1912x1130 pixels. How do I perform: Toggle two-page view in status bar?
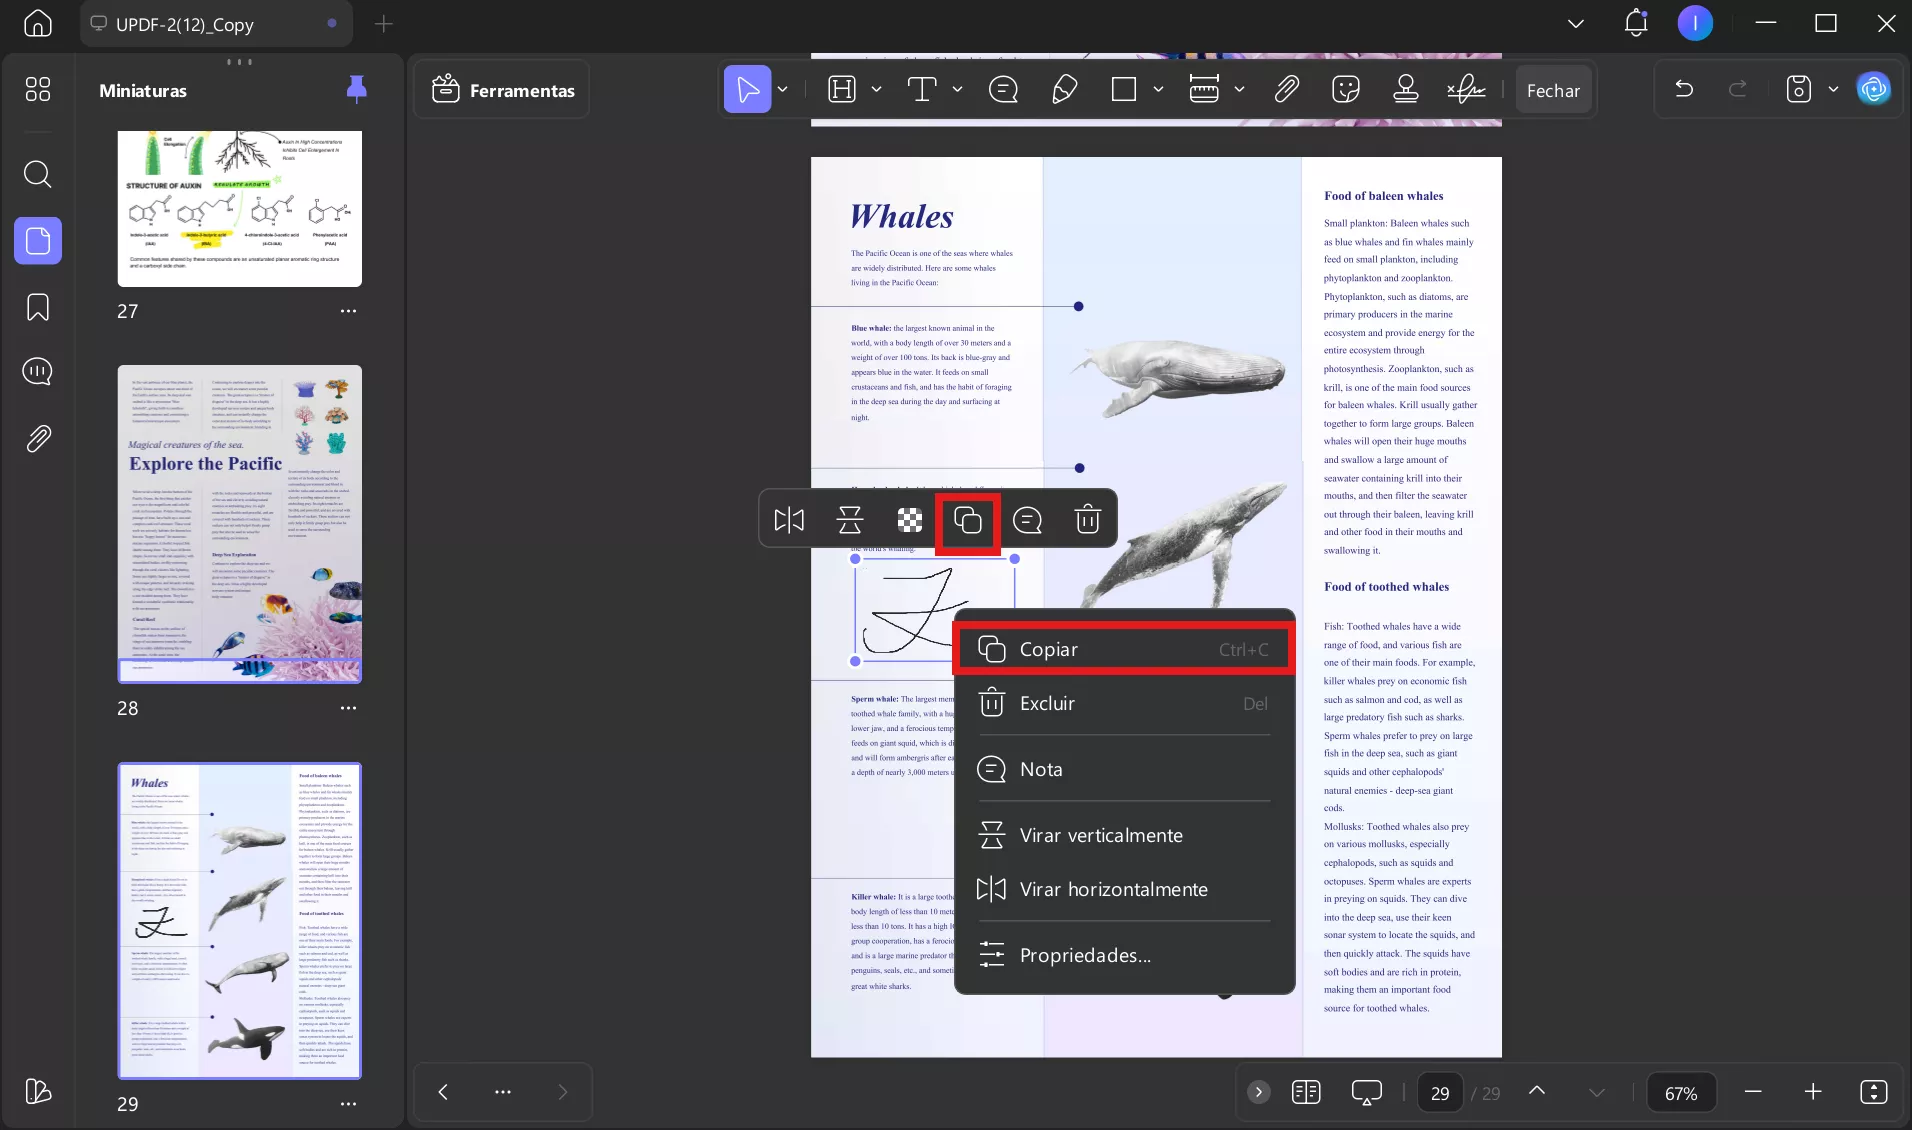point(1306,1092)
